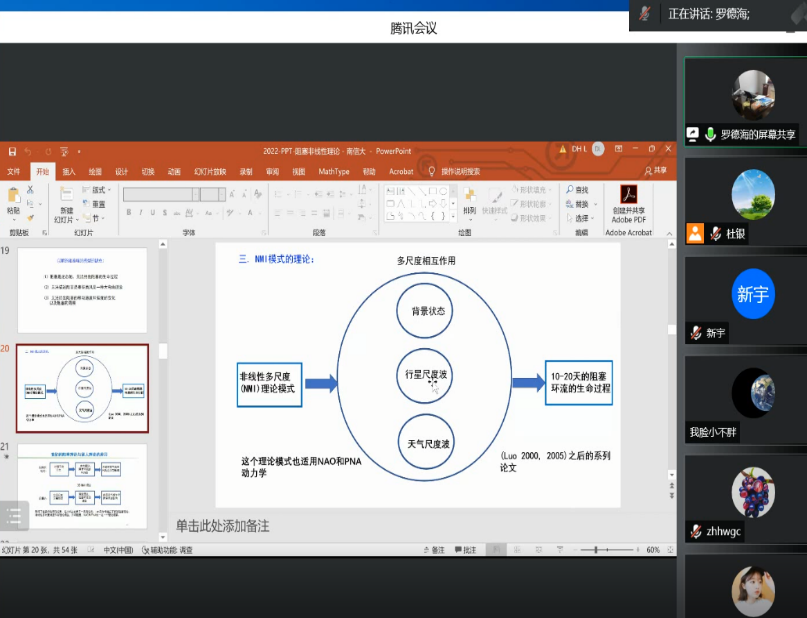Click the Cut scissors icon
The image size is (807, 618).
point(30,189)
